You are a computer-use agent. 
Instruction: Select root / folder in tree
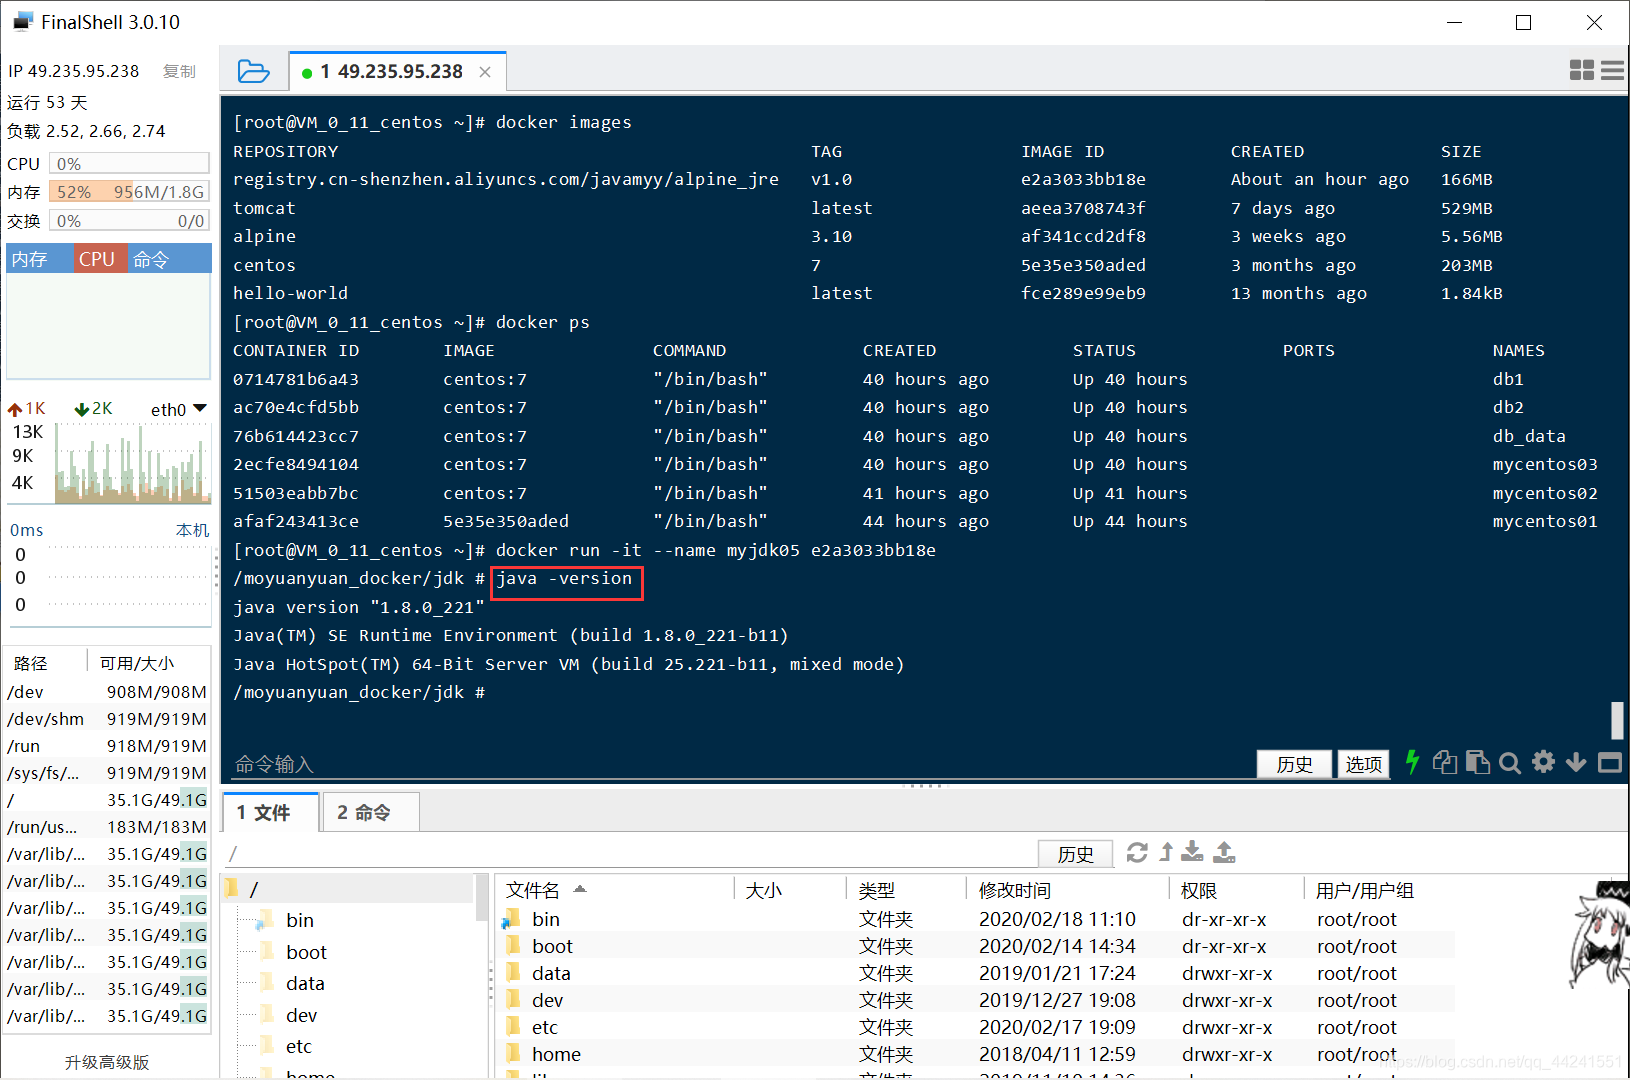coord(348,889)
